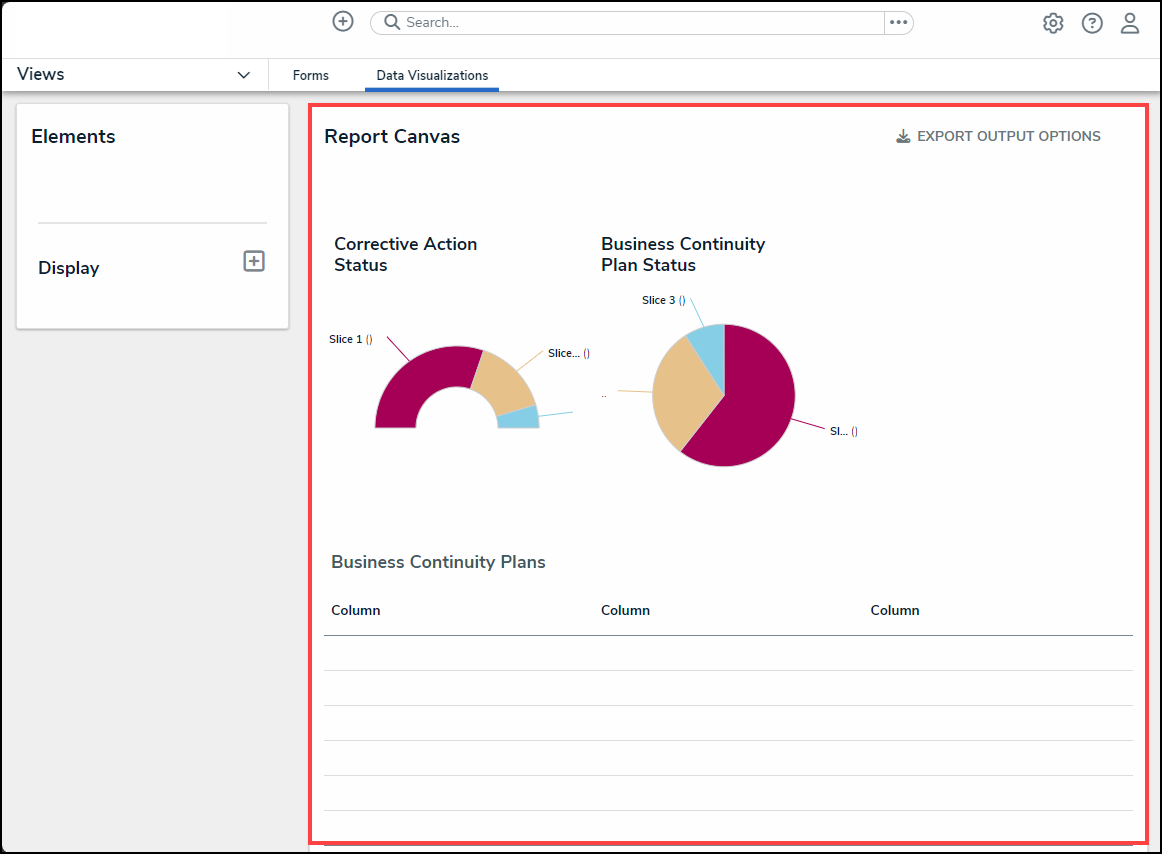
Task: Open the help question mark icon
Action: point(1092,23)
